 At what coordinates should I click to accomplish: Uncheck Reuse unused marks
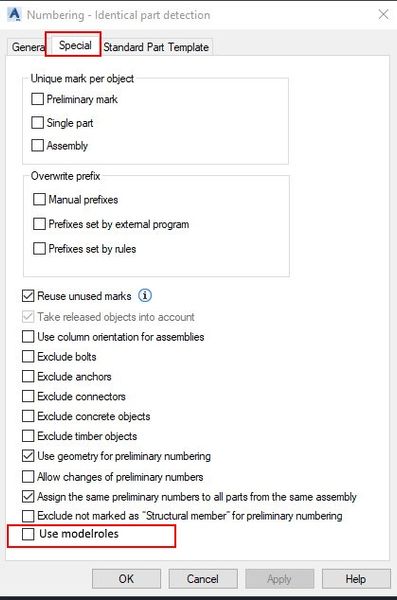click(x=28, y=296)
